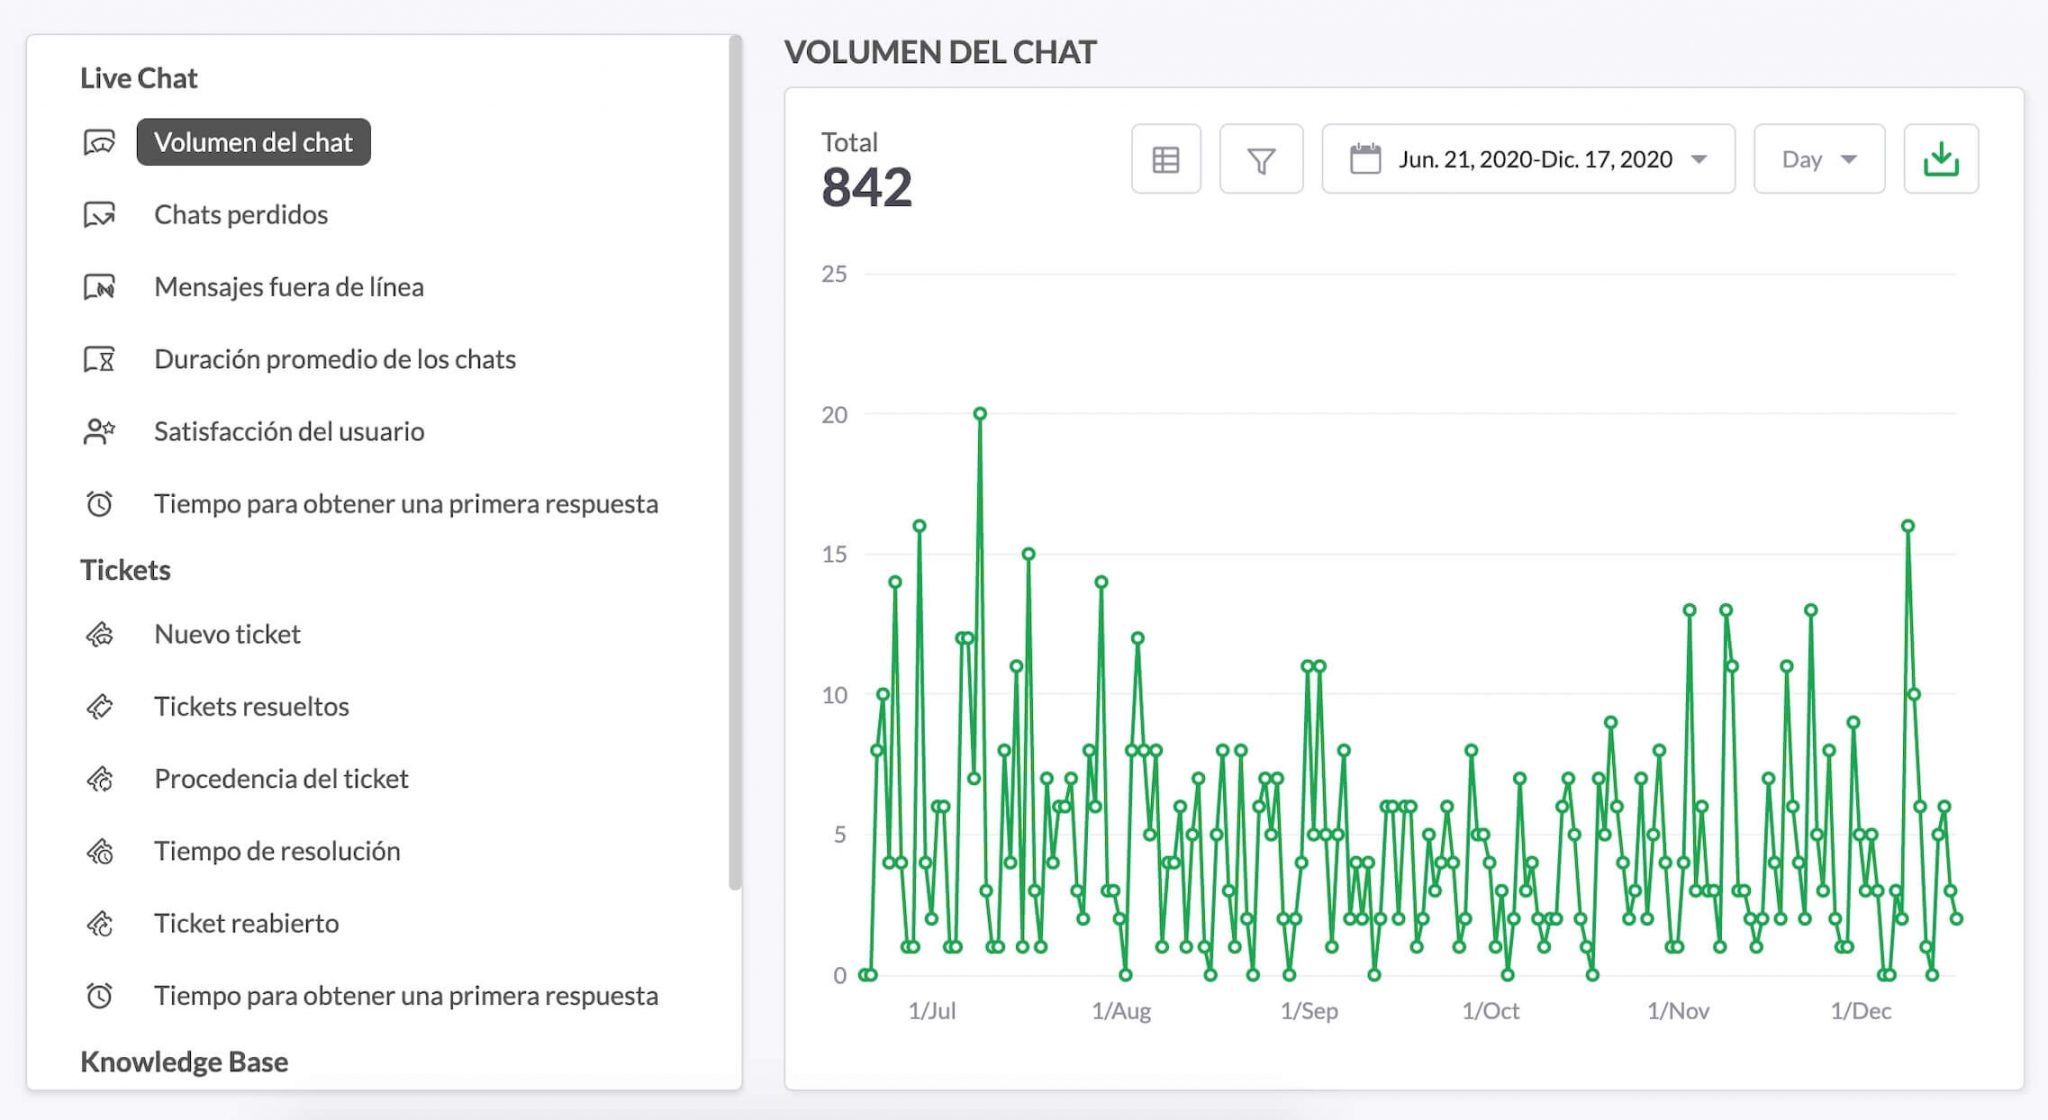Screen dimensions: 2048x1120
Task: Open Live Chat first response time report
Action: (x=405, y=504)
